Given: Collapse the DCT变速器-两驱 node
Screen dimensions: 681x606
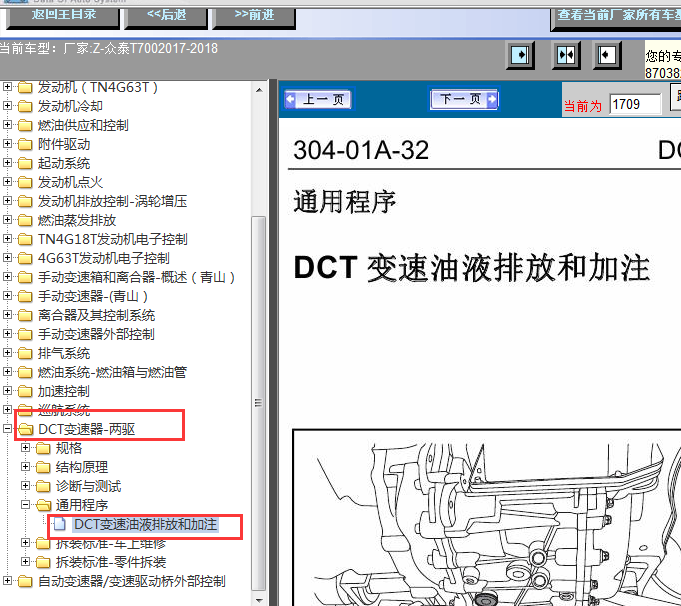Looking at the screenshot, I should (7, 429).
